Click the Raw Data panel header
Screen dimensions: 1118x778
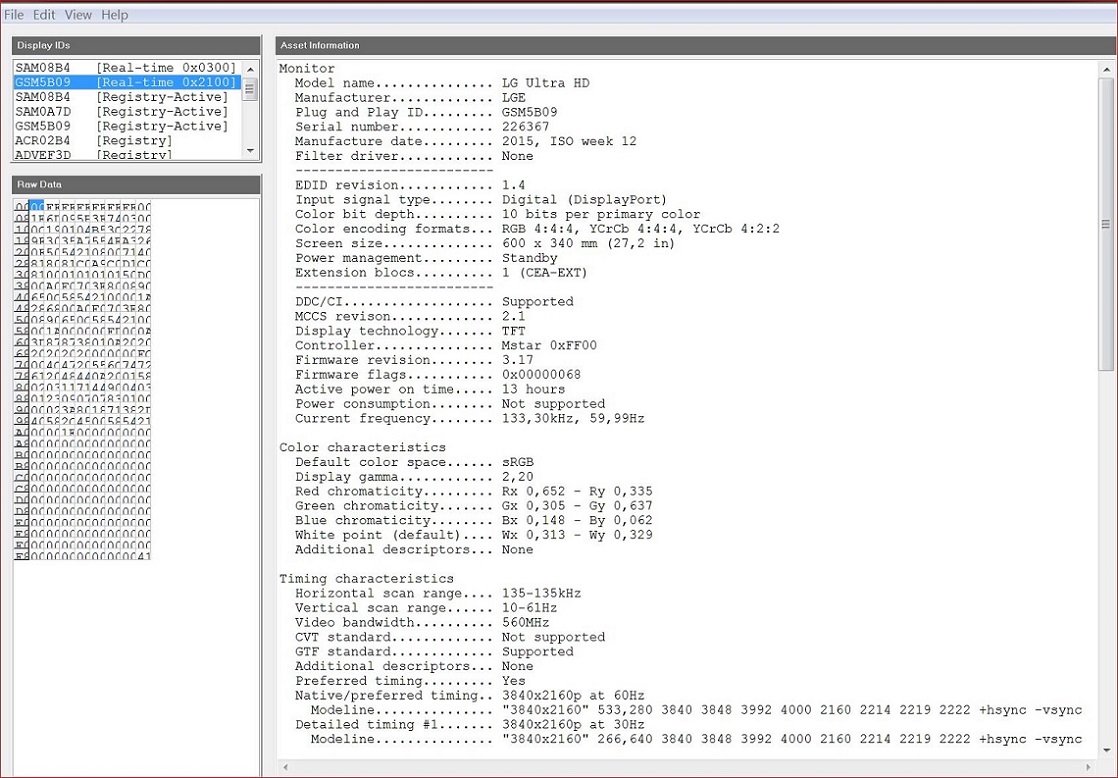click(135, 184)
